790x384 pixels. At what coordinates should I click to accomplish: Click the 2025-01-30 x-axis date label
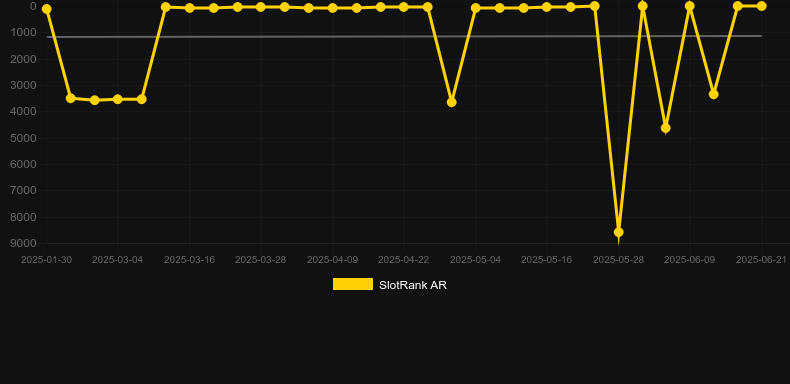tap(46, 260)
